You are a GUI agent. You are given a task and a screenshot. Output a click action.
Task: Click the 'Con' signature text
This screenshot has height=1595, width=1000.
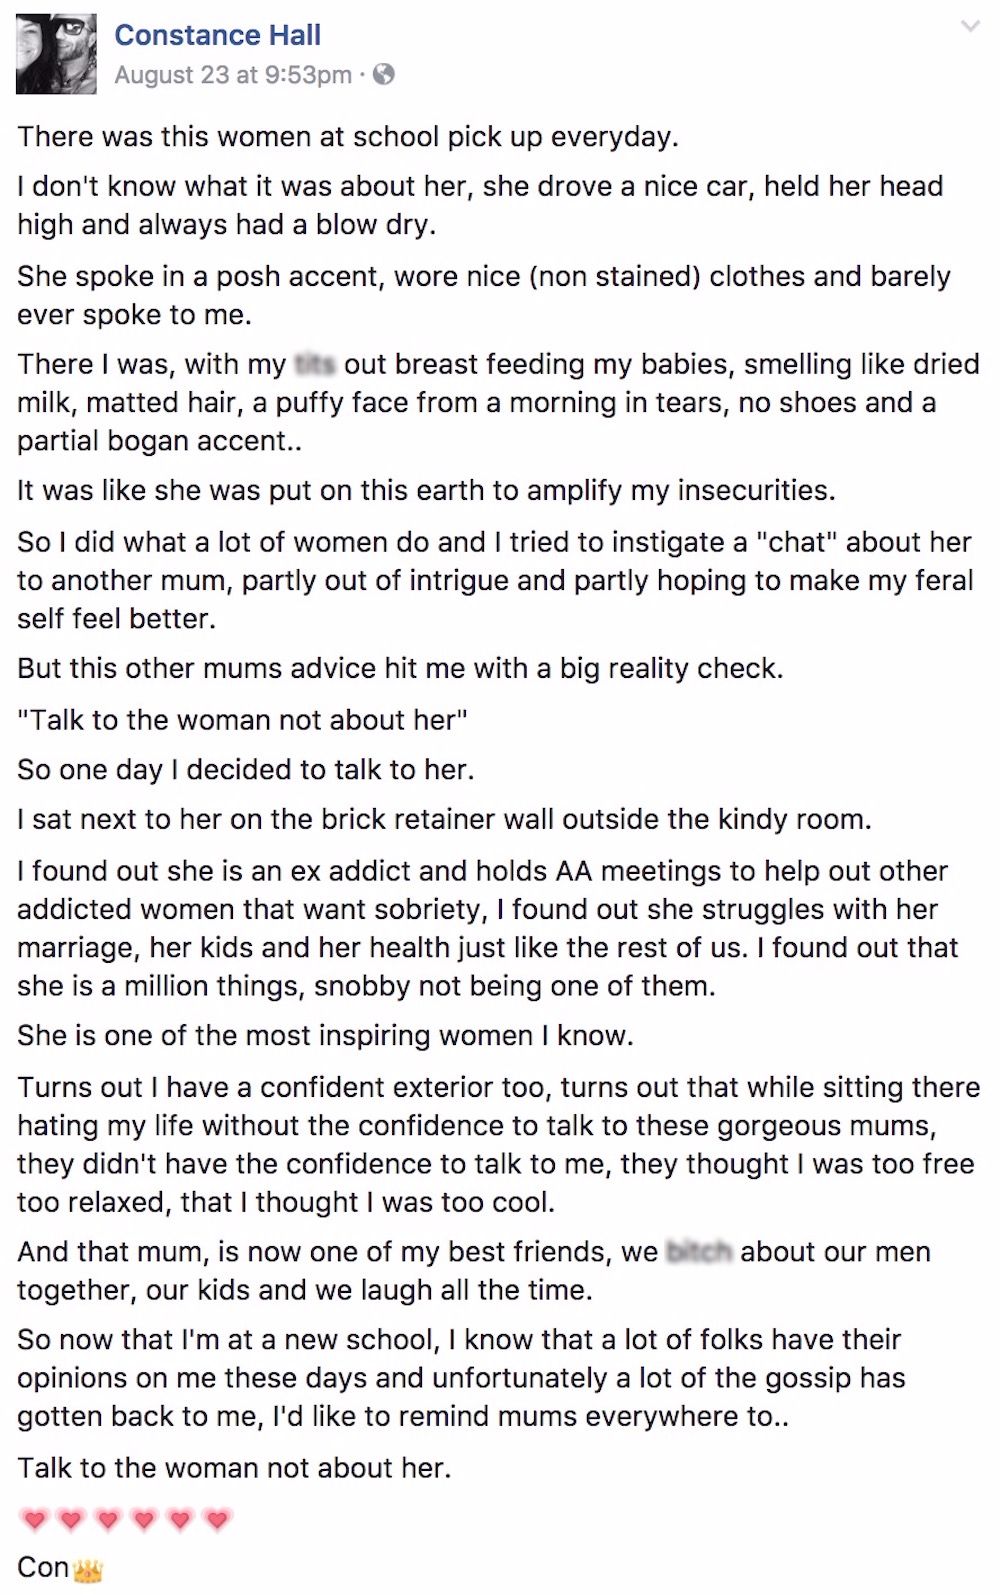[43, 1567]
